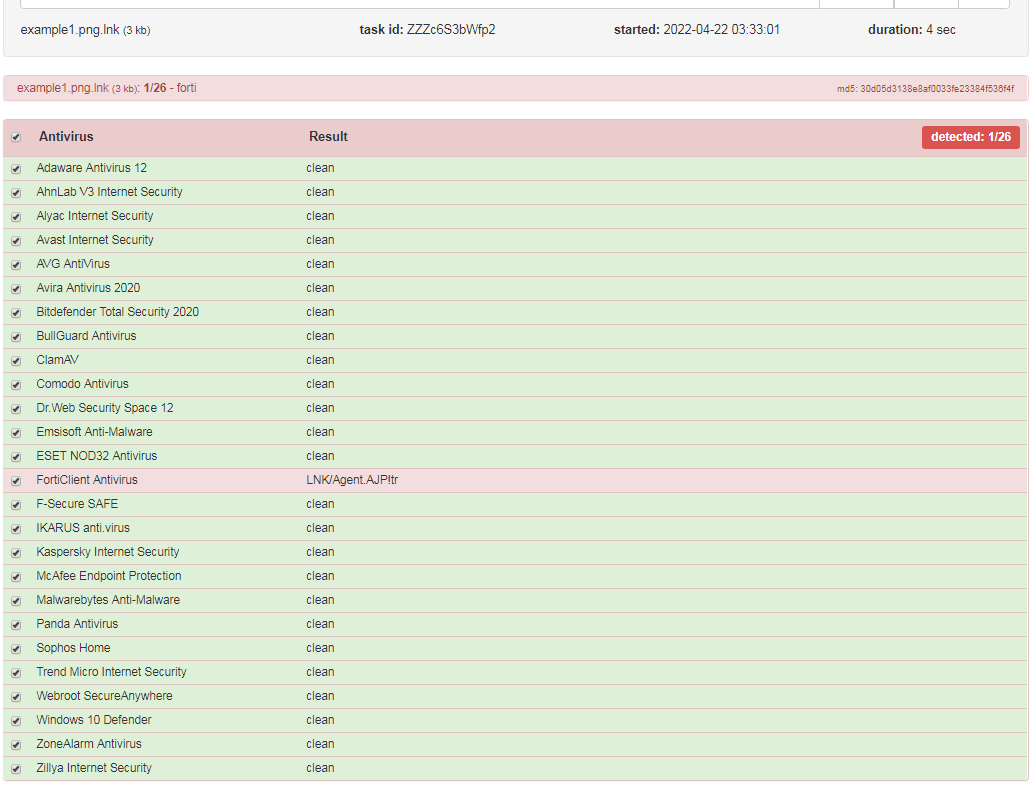Click clean result for Zillya Internet Security
This screenshot has width=1032, height=811.
pyautogui.click(x=320, y=768)
